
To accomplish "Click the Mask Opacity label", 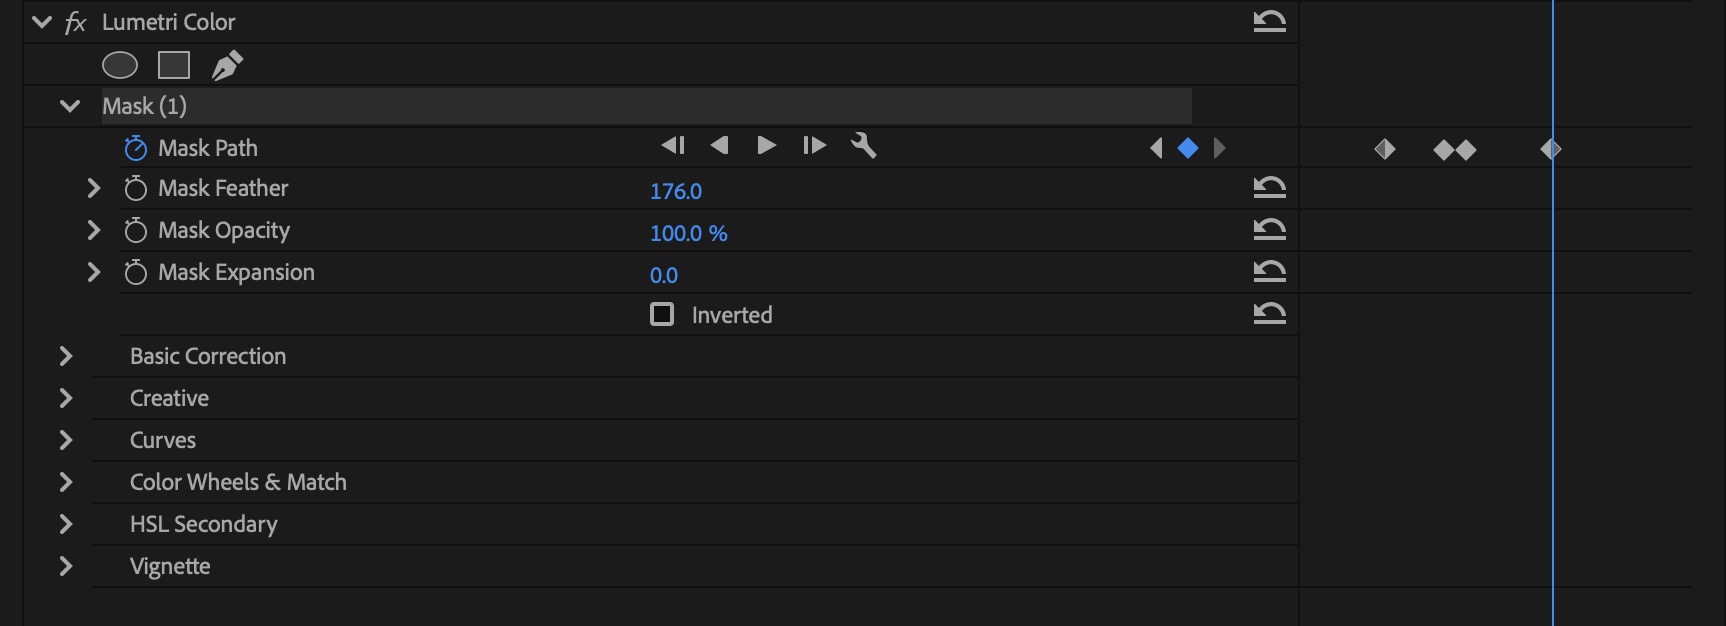I will pos(224,231).
